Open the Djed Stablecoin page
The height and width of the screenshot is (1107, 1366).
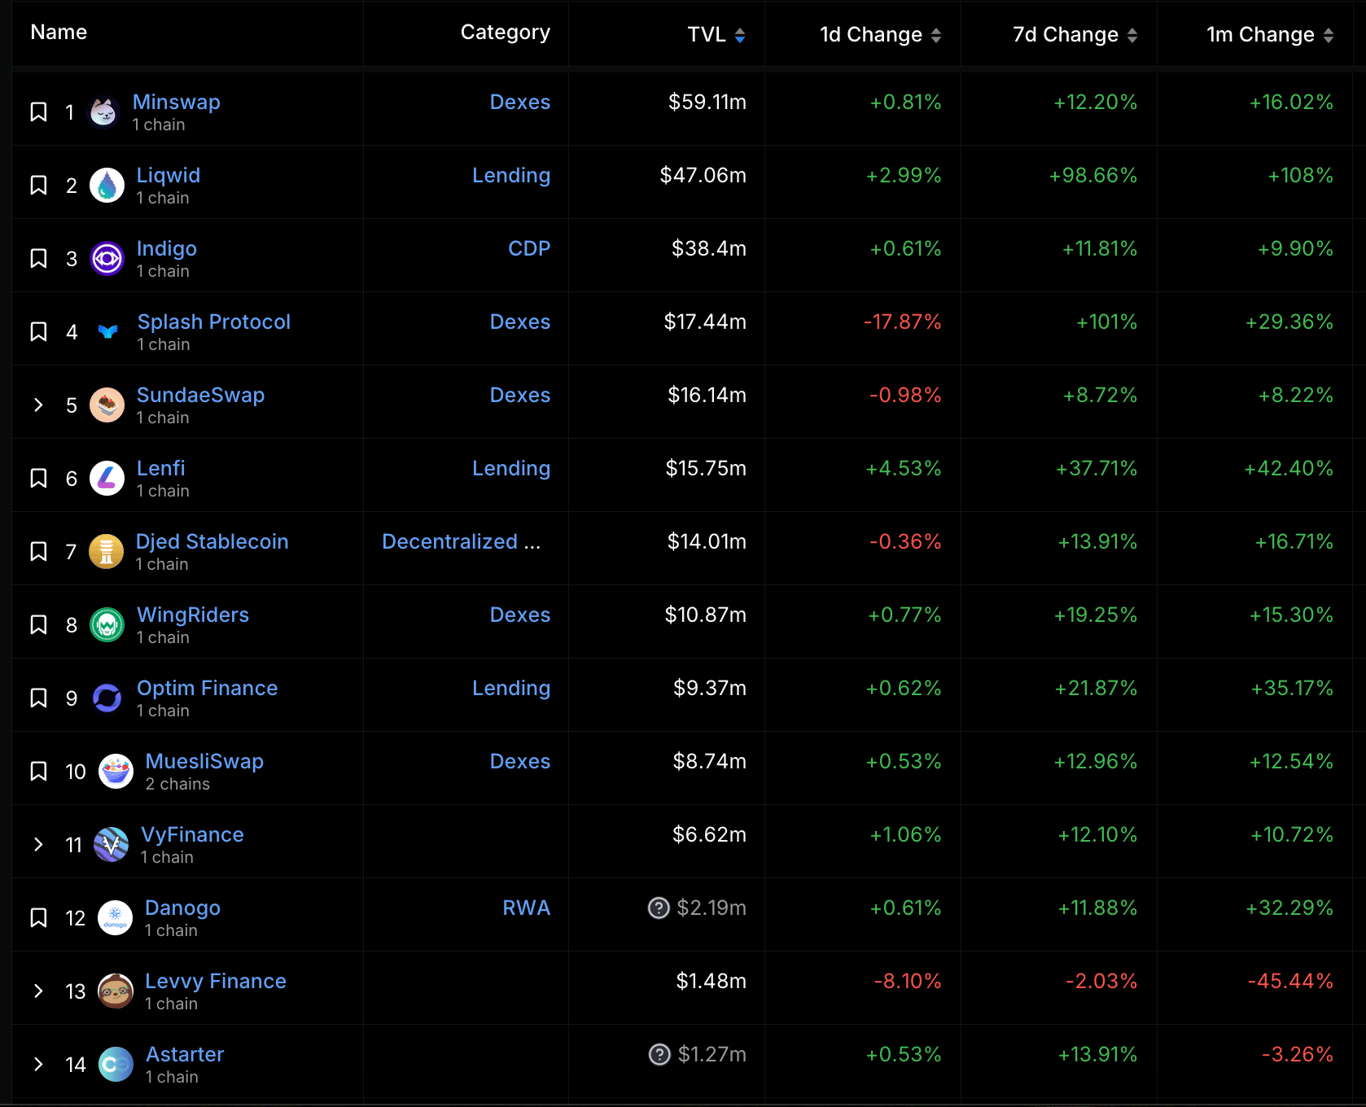click(212, 541)
